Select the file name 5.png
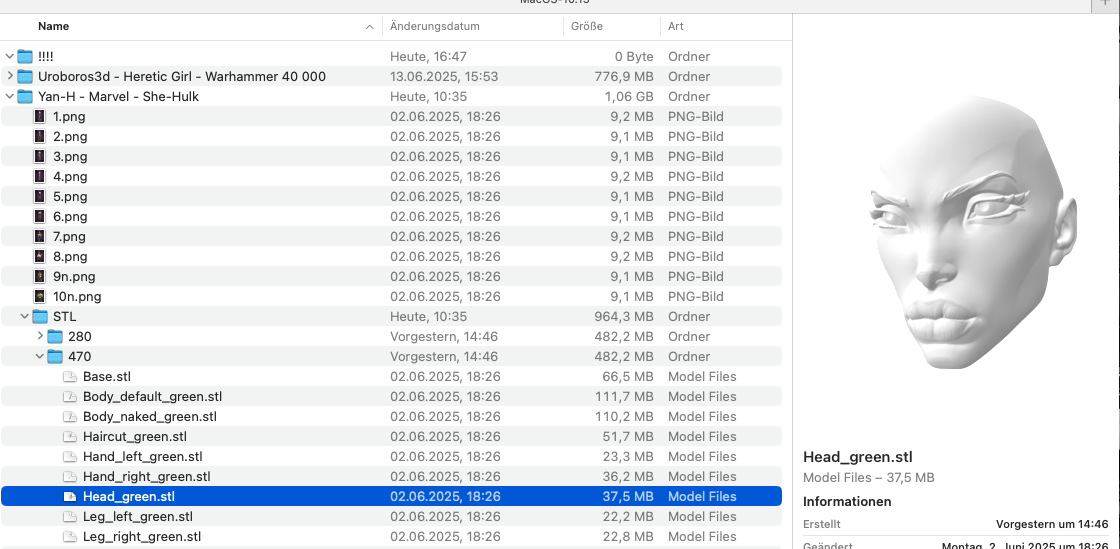 click(70, 196)
